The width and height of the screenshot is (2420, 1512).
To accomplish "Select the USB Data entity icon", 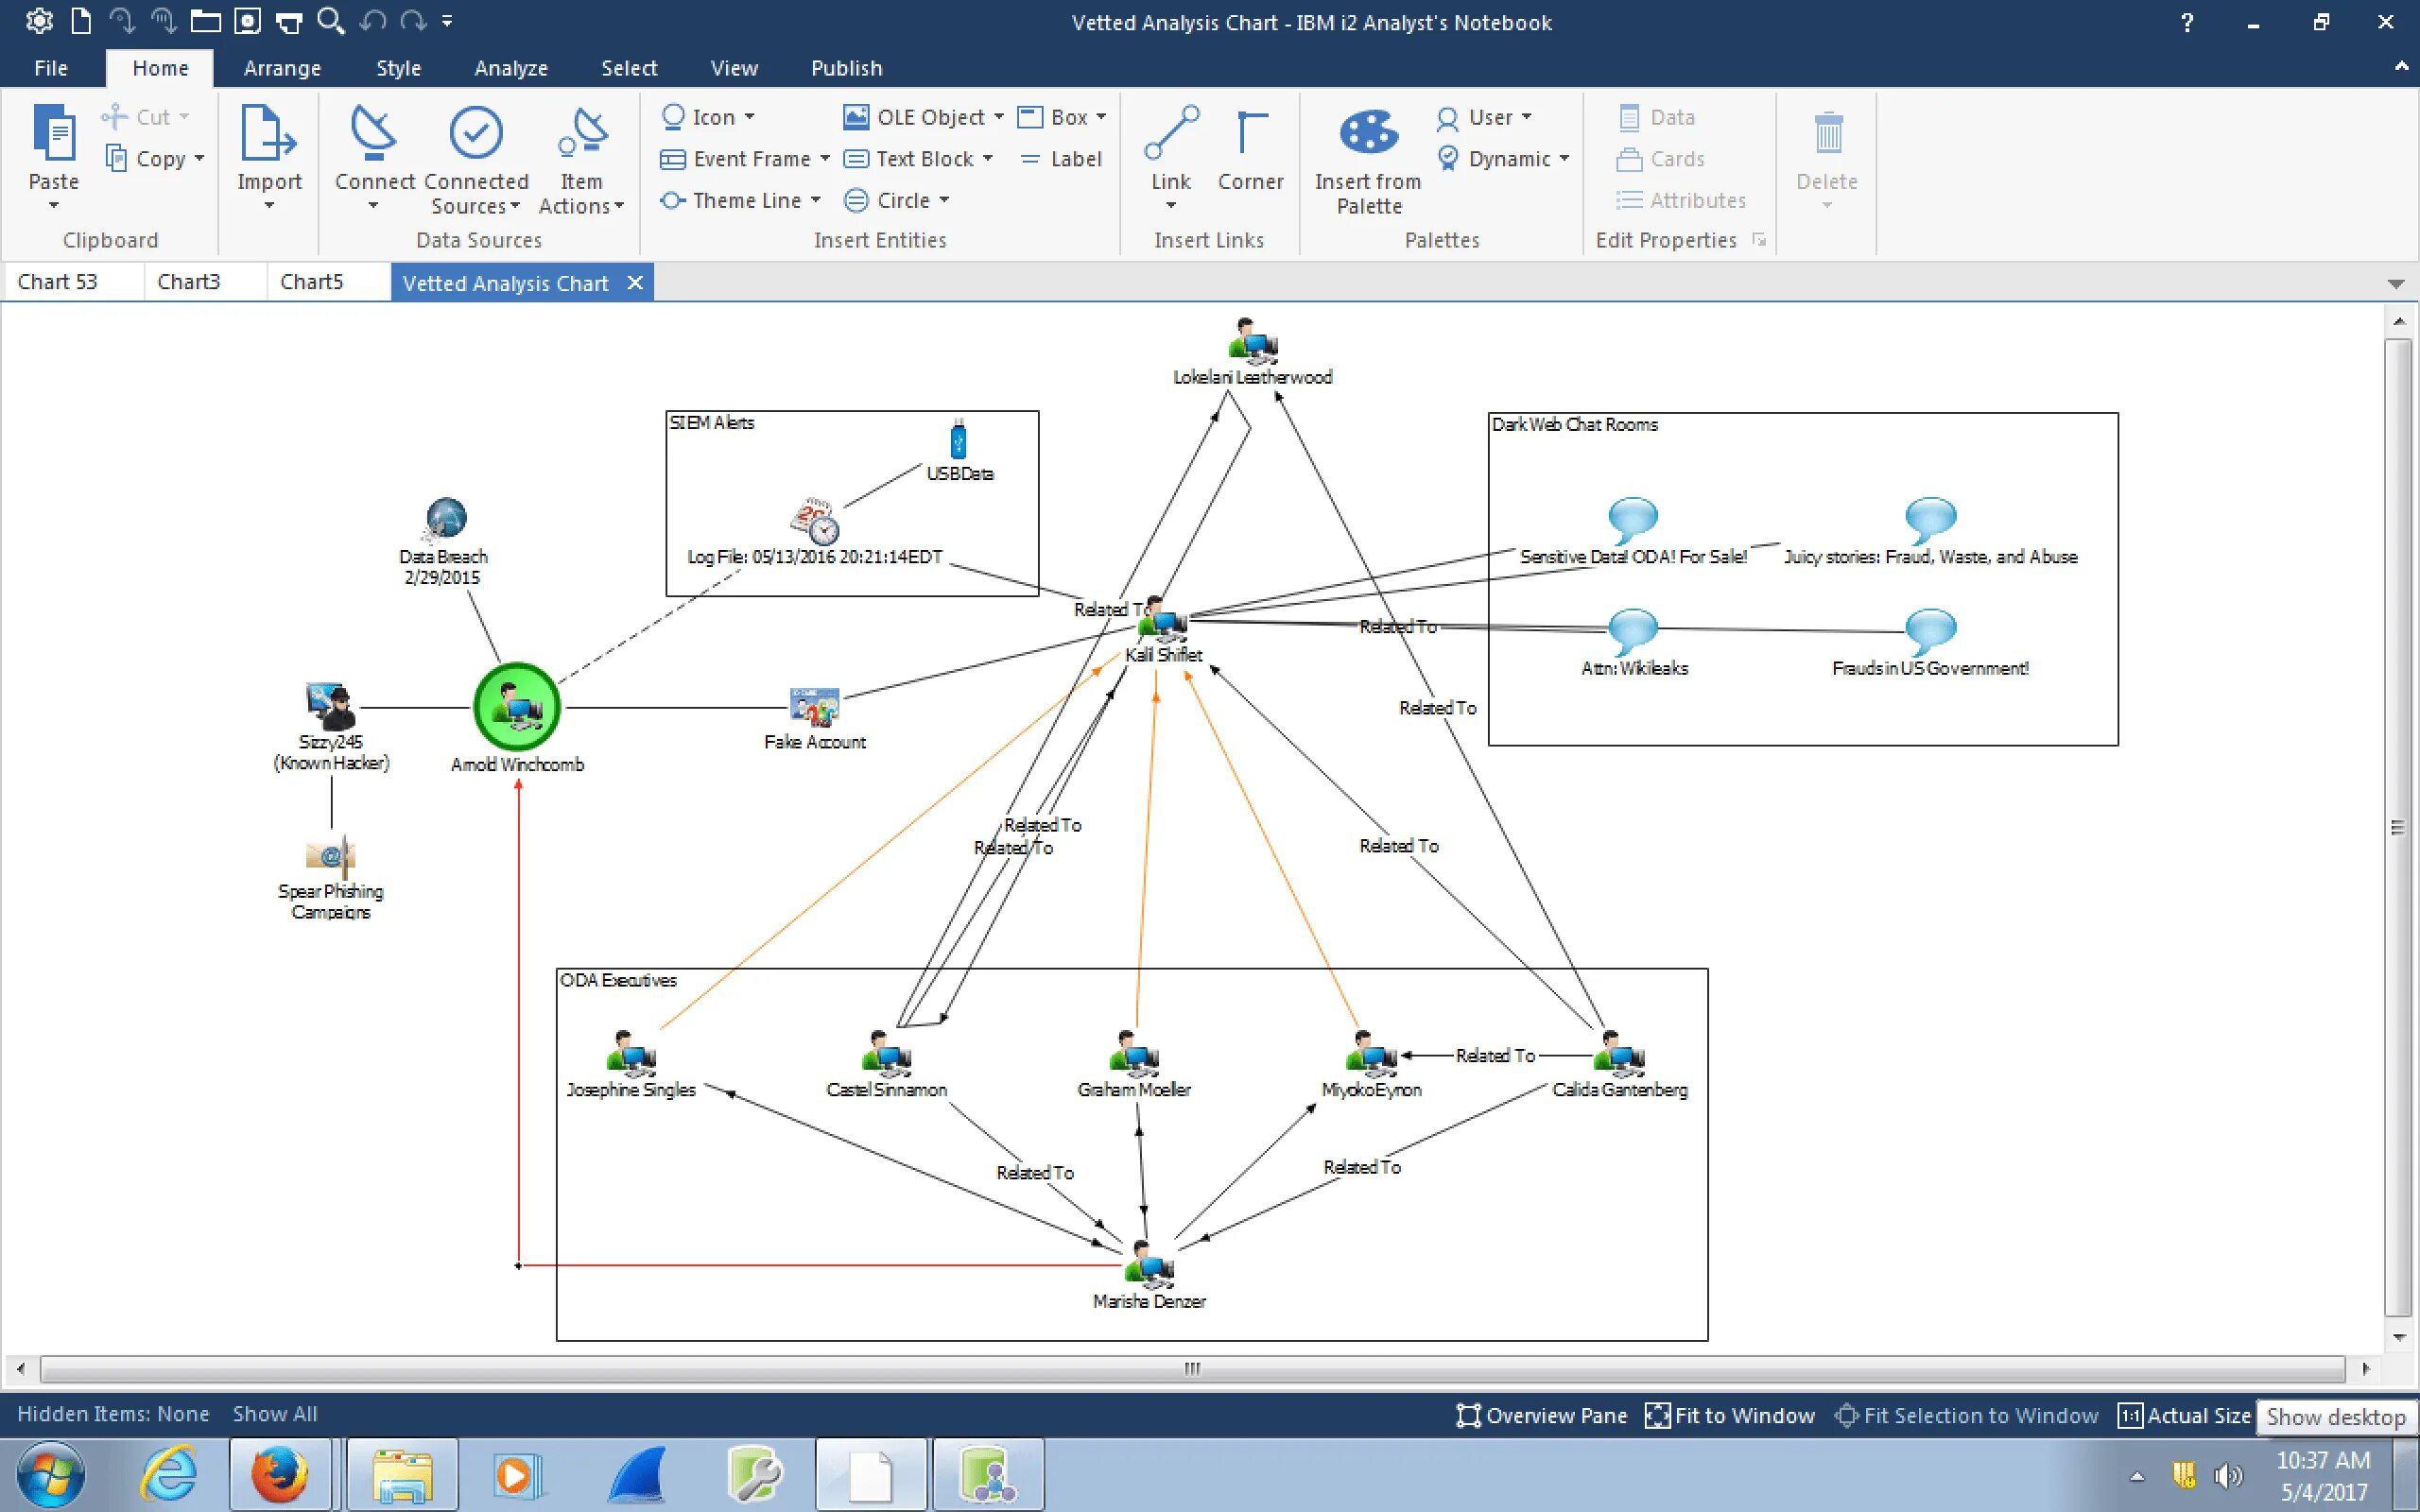I will pos(958,440).
